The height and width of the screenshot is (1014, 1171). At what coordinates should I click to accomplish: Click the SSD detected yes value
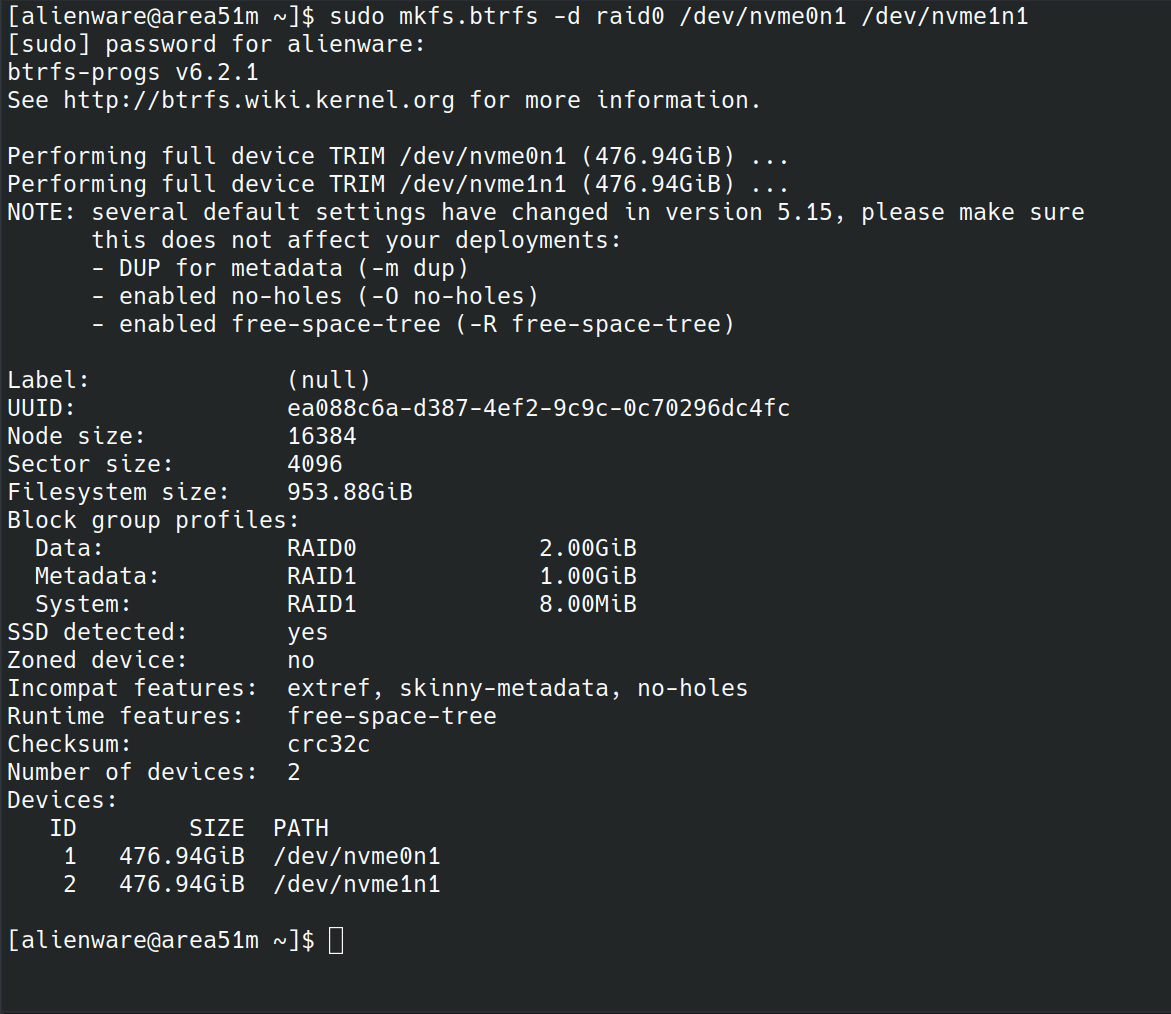click(x=308, y=632)
